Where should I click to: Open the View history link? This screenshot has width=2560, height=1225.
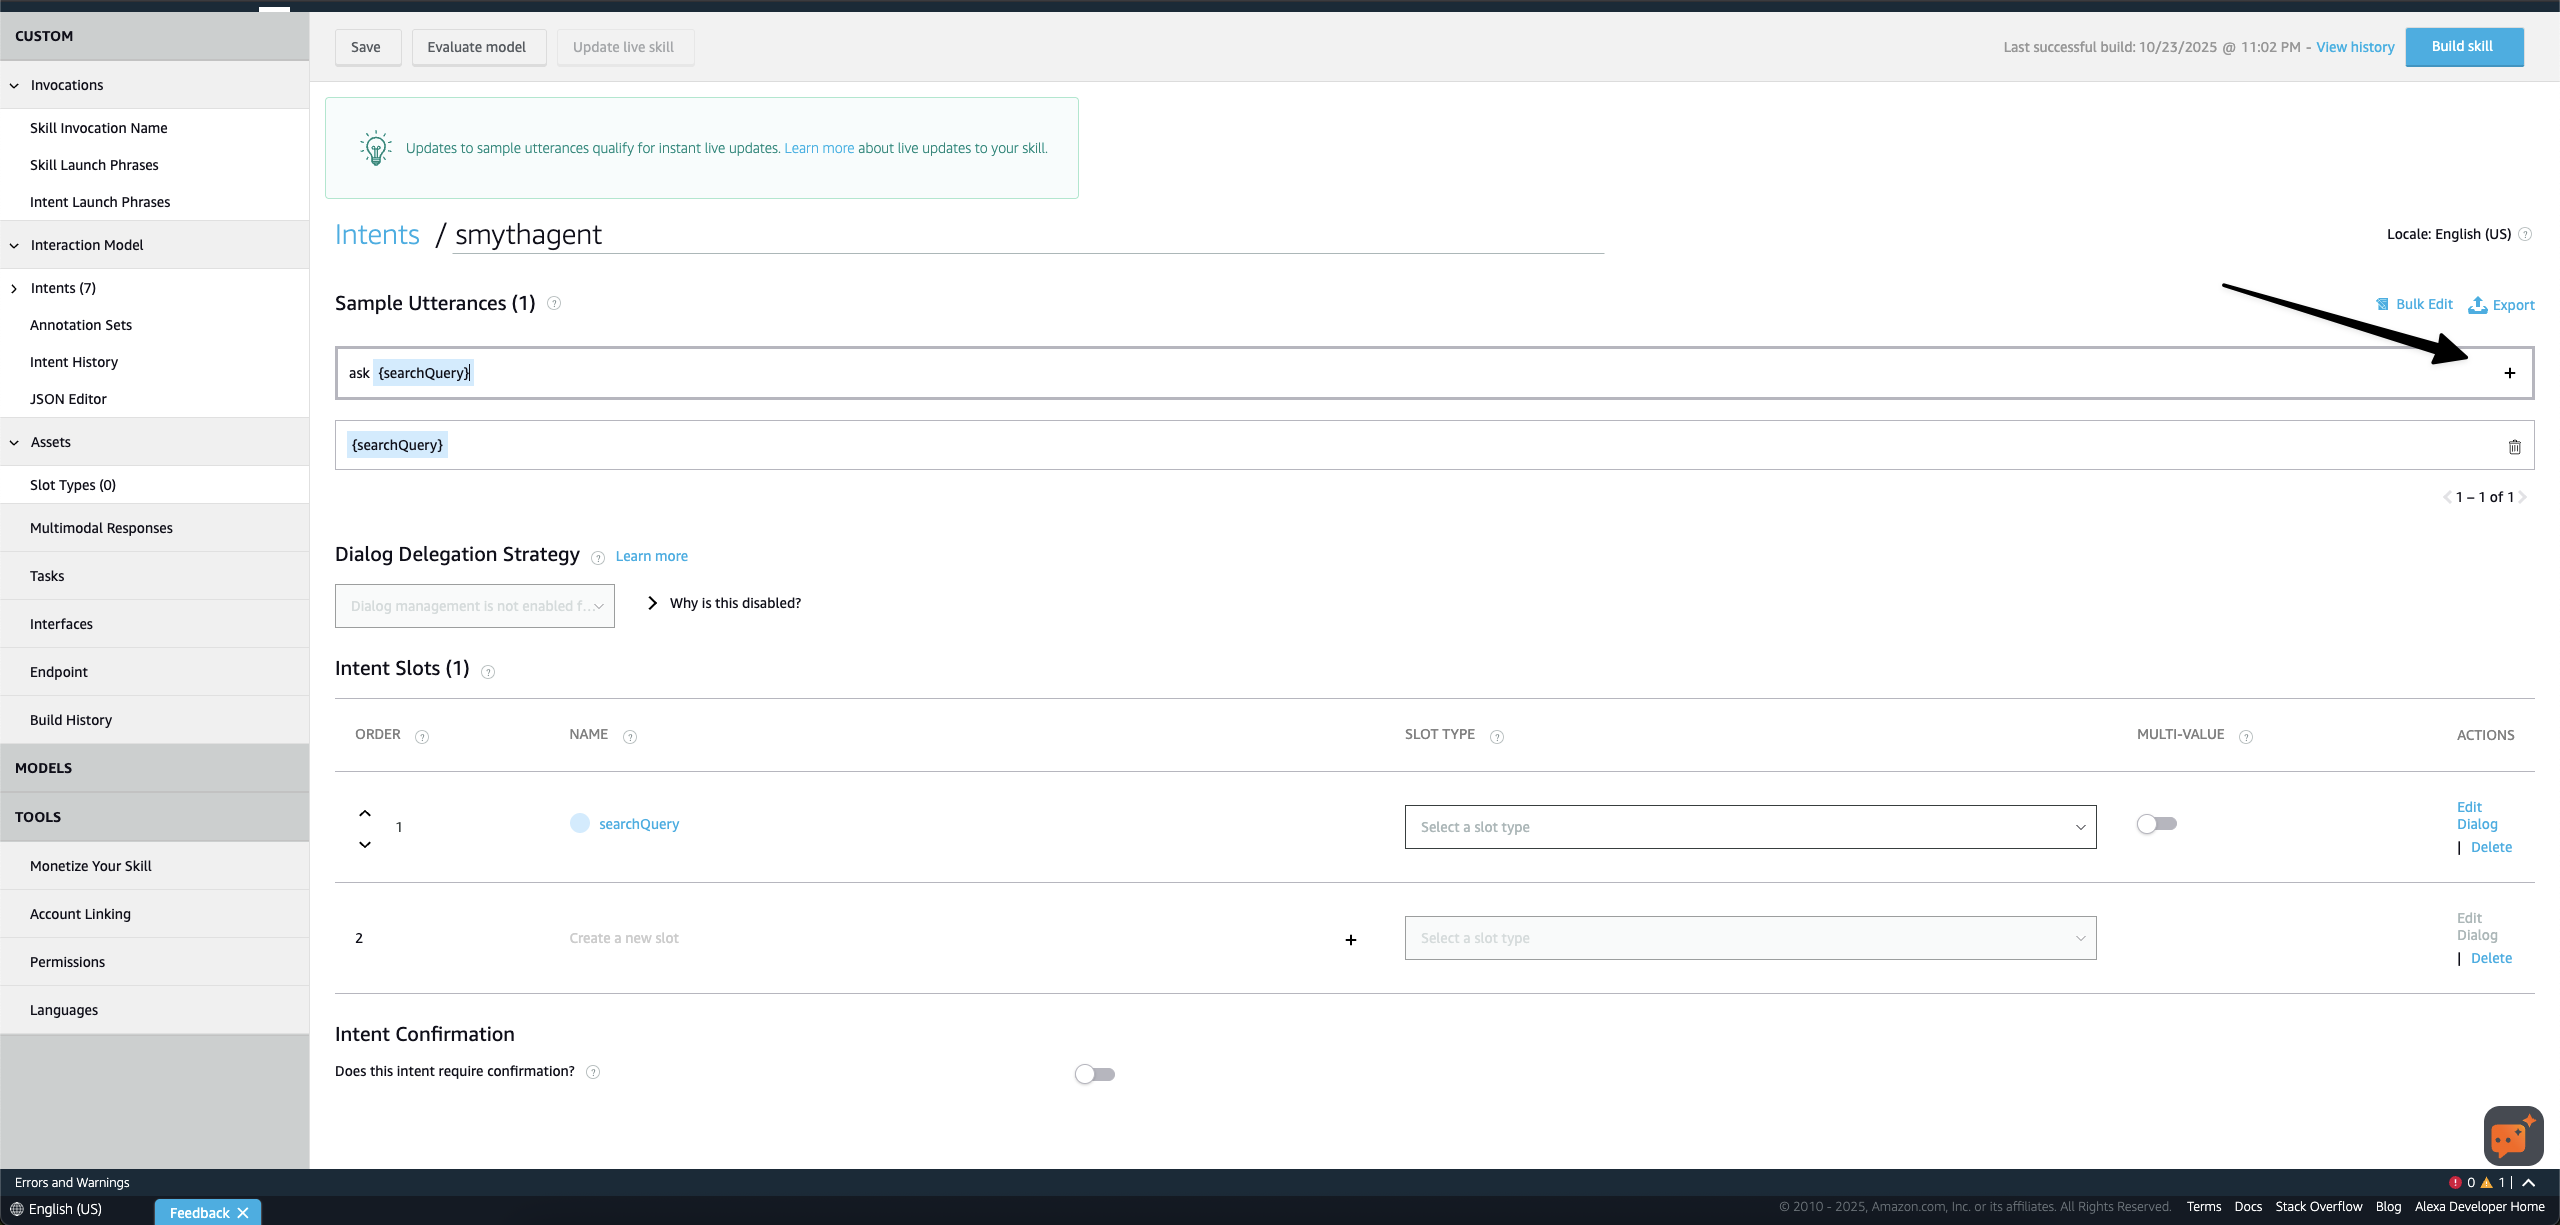[2355, 46]
